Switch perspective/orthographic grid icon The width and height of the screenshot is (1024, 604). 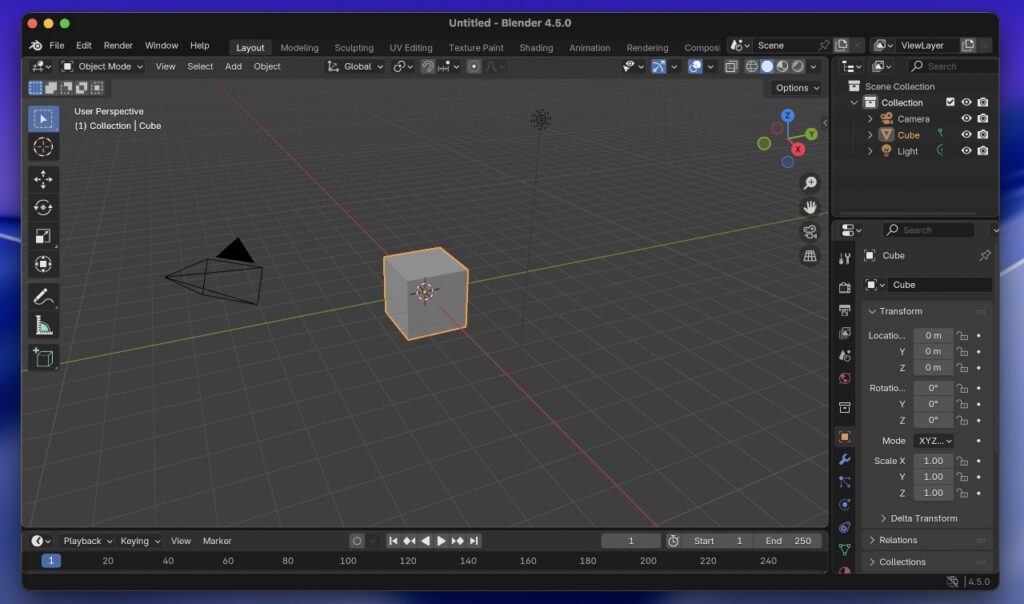click(x=810, y=255)
